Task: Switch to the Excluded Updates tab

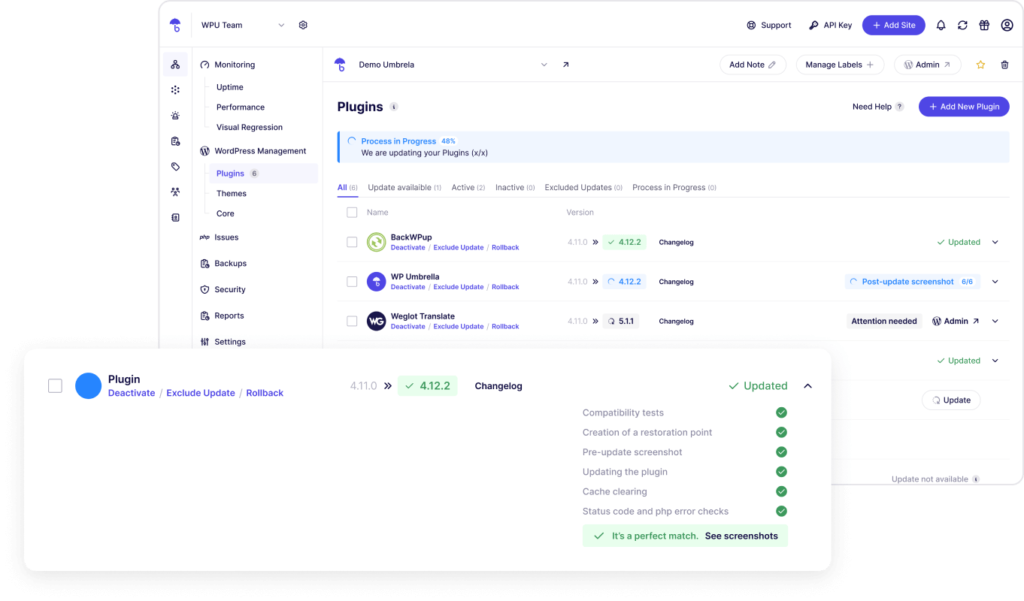Action: [583, 187]
